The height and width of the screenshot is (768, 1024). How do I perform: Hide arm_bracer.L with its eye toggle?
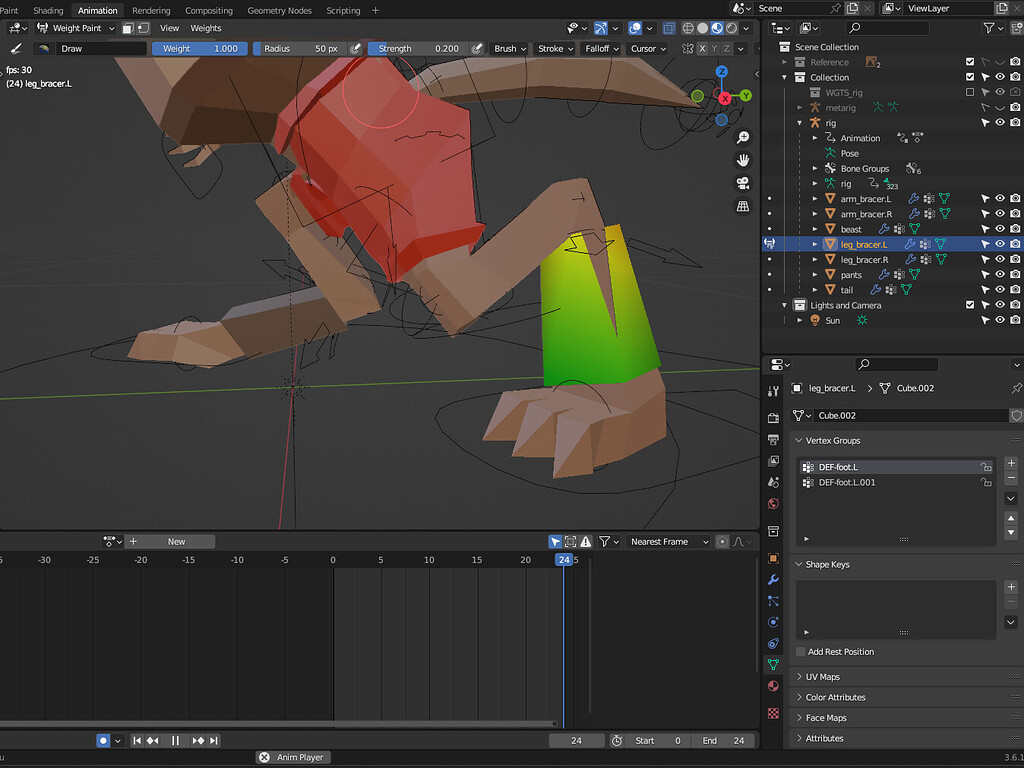pyautogui.click(x=999, y=199)
